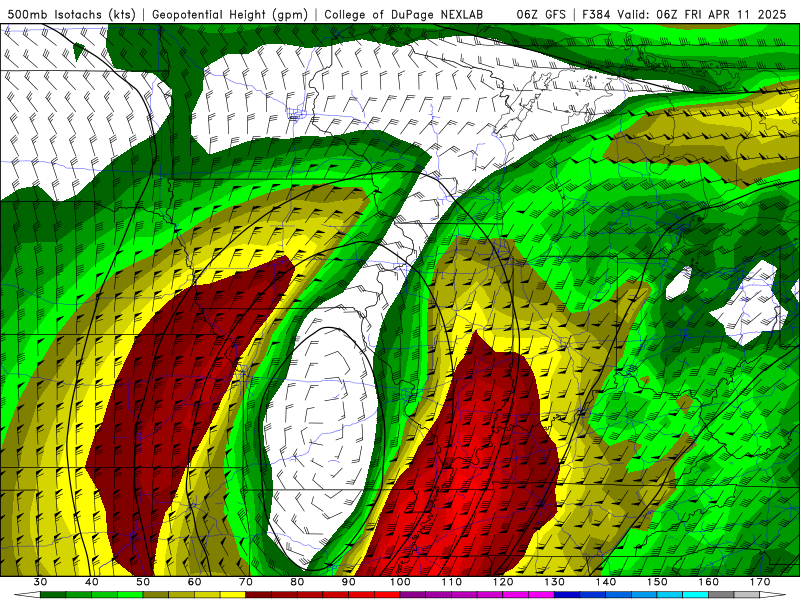
Task: Click the '150' color scale label
Action: 657,582
